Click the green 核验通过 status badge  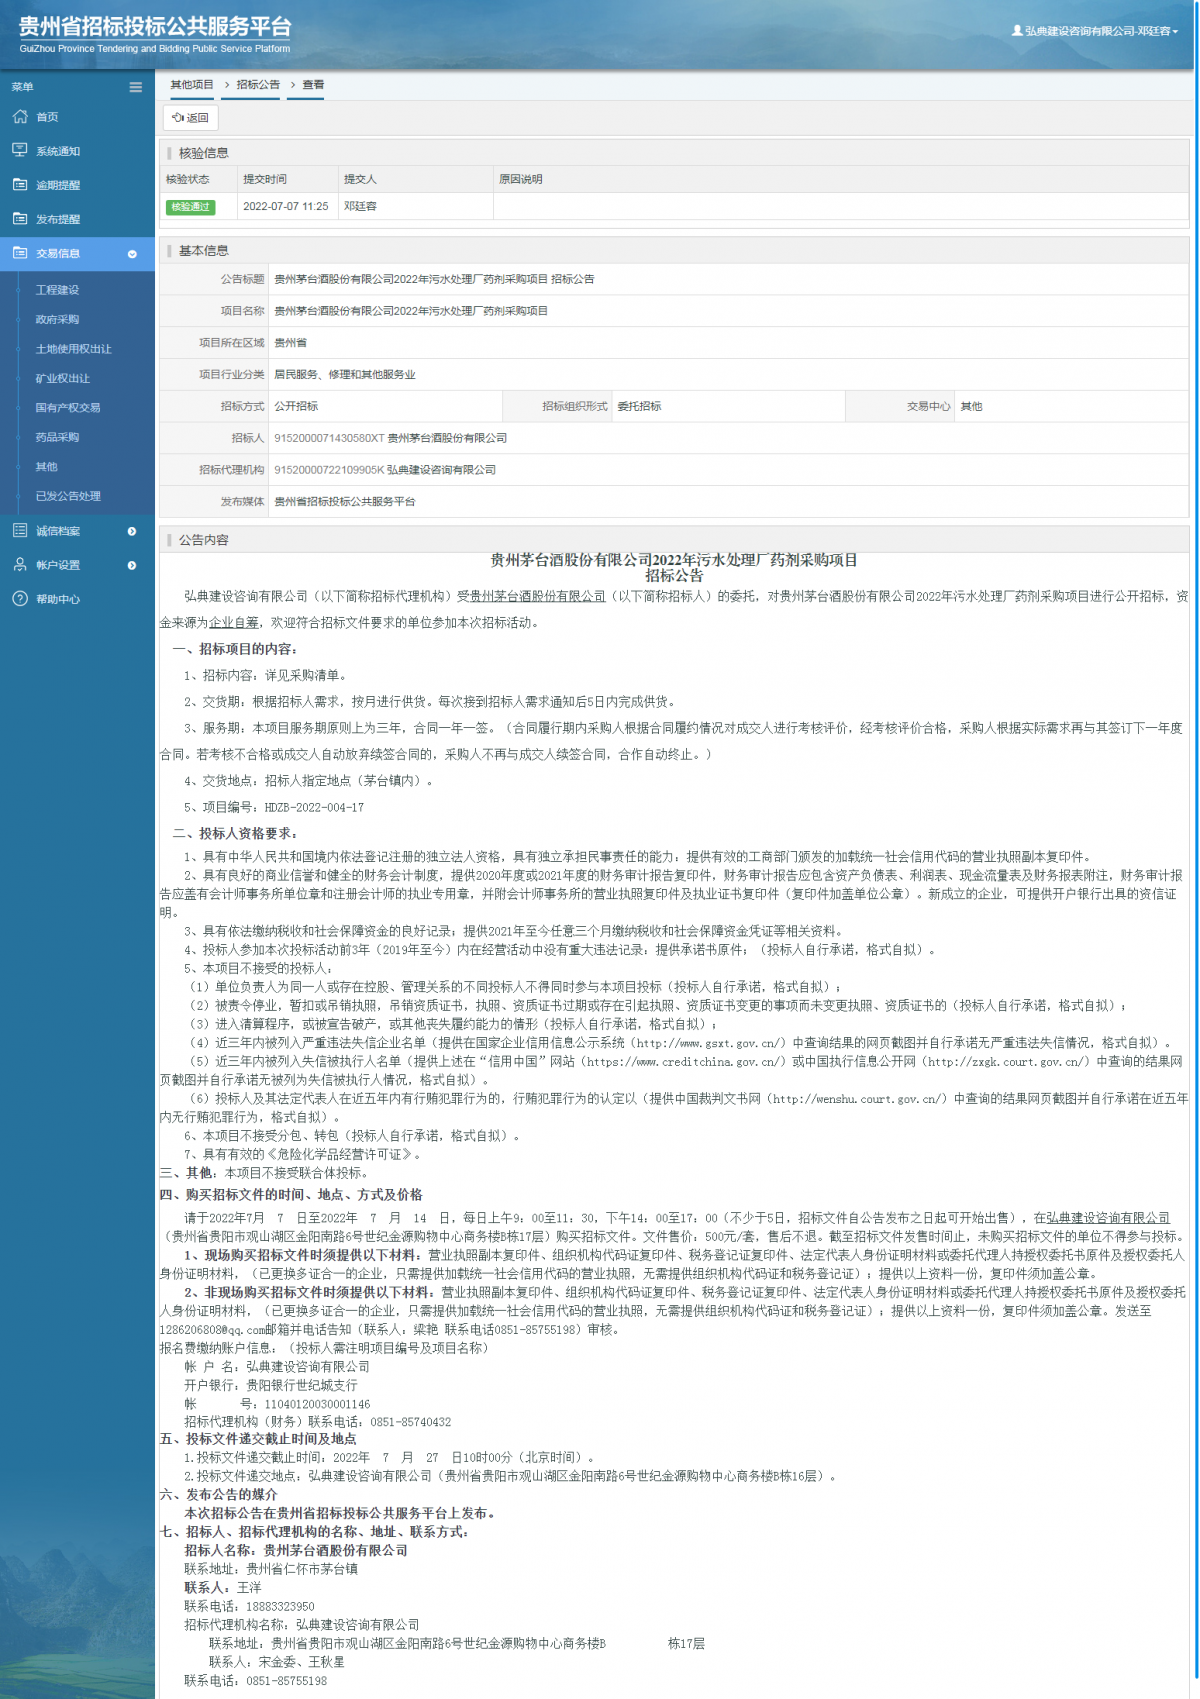click(x=190, y=207)
